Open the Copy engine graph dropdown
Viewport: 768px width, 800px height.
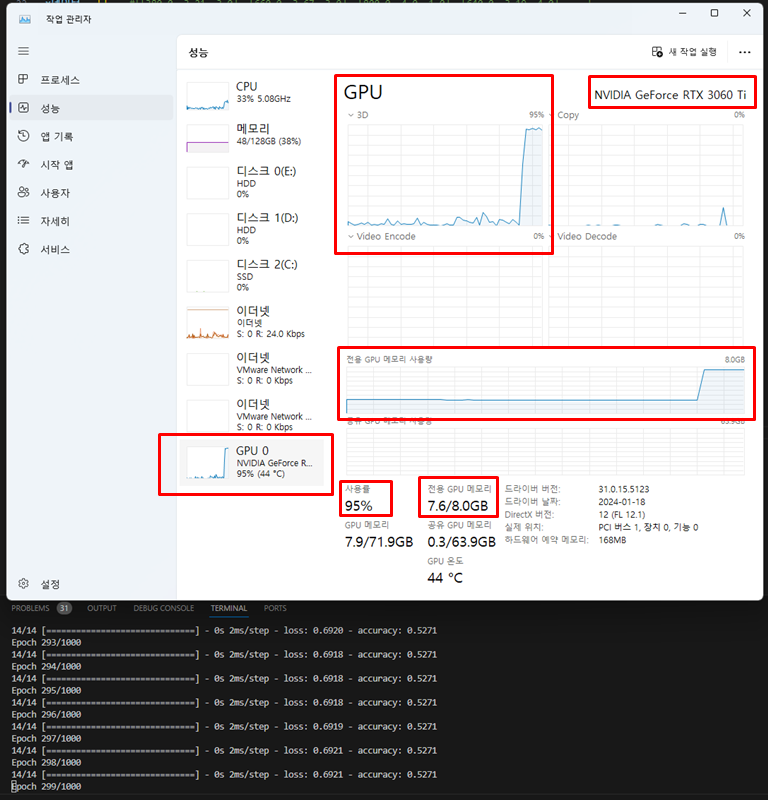click(x=551, y=115)
